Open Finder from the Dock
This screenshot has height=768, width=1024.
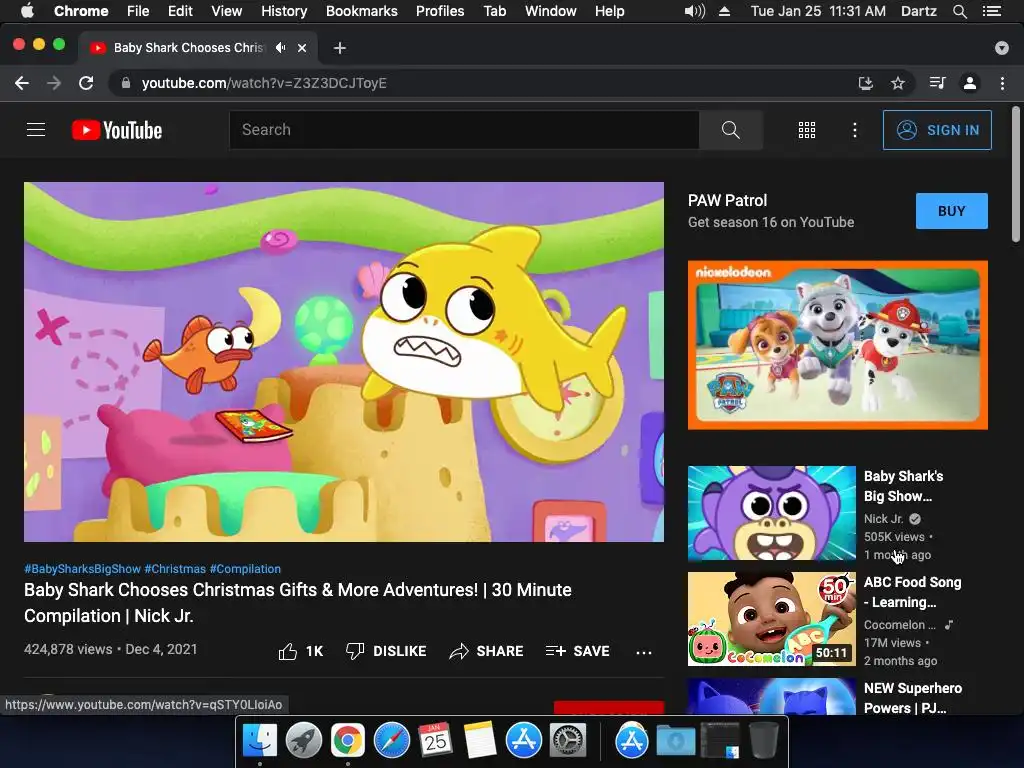click(260, 741)
